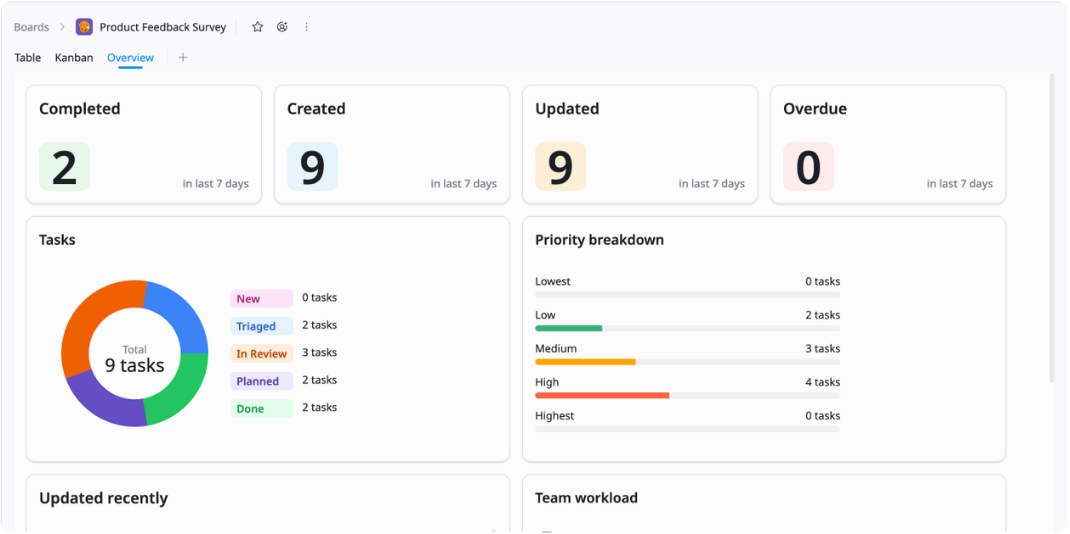Click 4 tasks next to High

coord(822,382)
